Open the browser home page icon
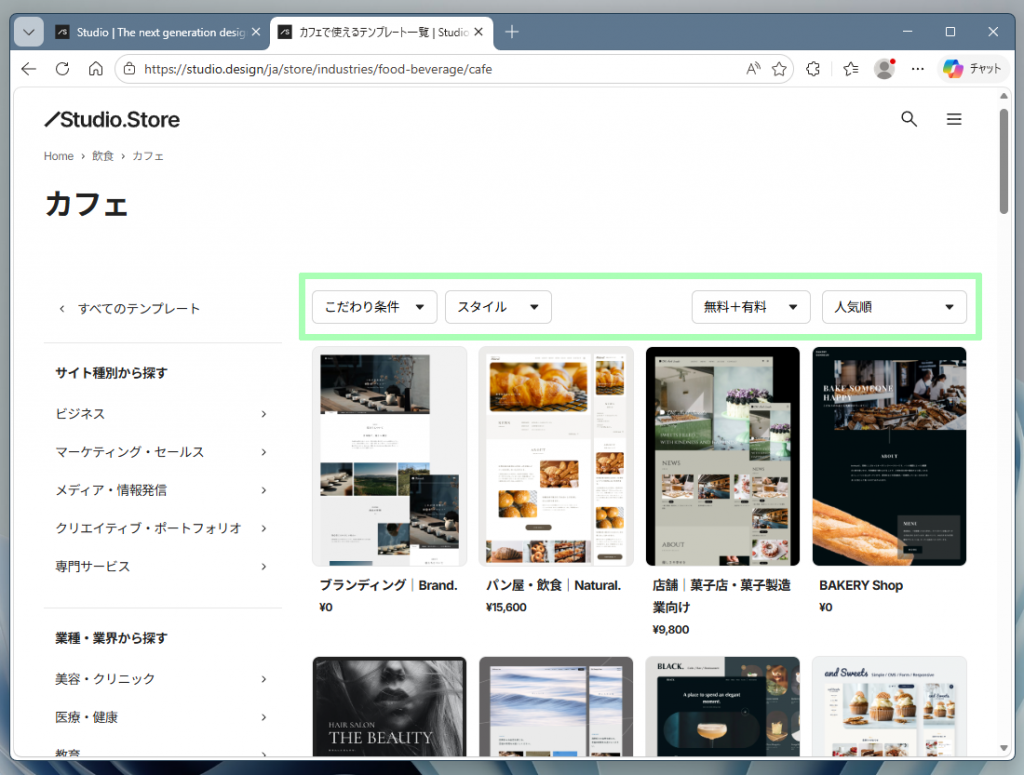The height and width of the screenshot is (775, 1024). [96, 69]
